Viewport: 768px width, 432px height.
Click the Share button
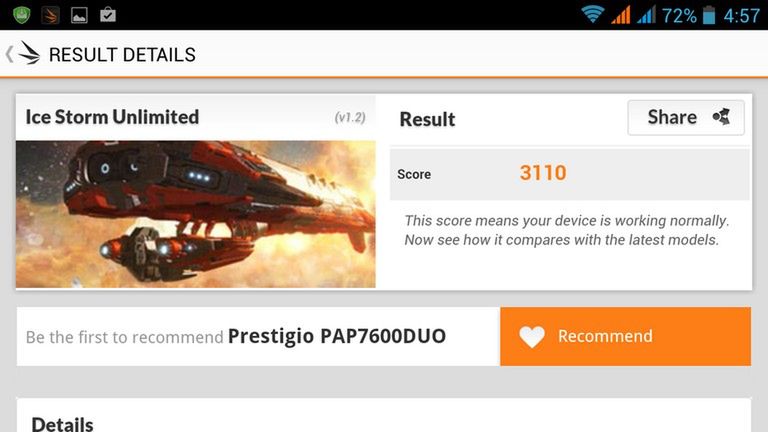tap(686, 118)
